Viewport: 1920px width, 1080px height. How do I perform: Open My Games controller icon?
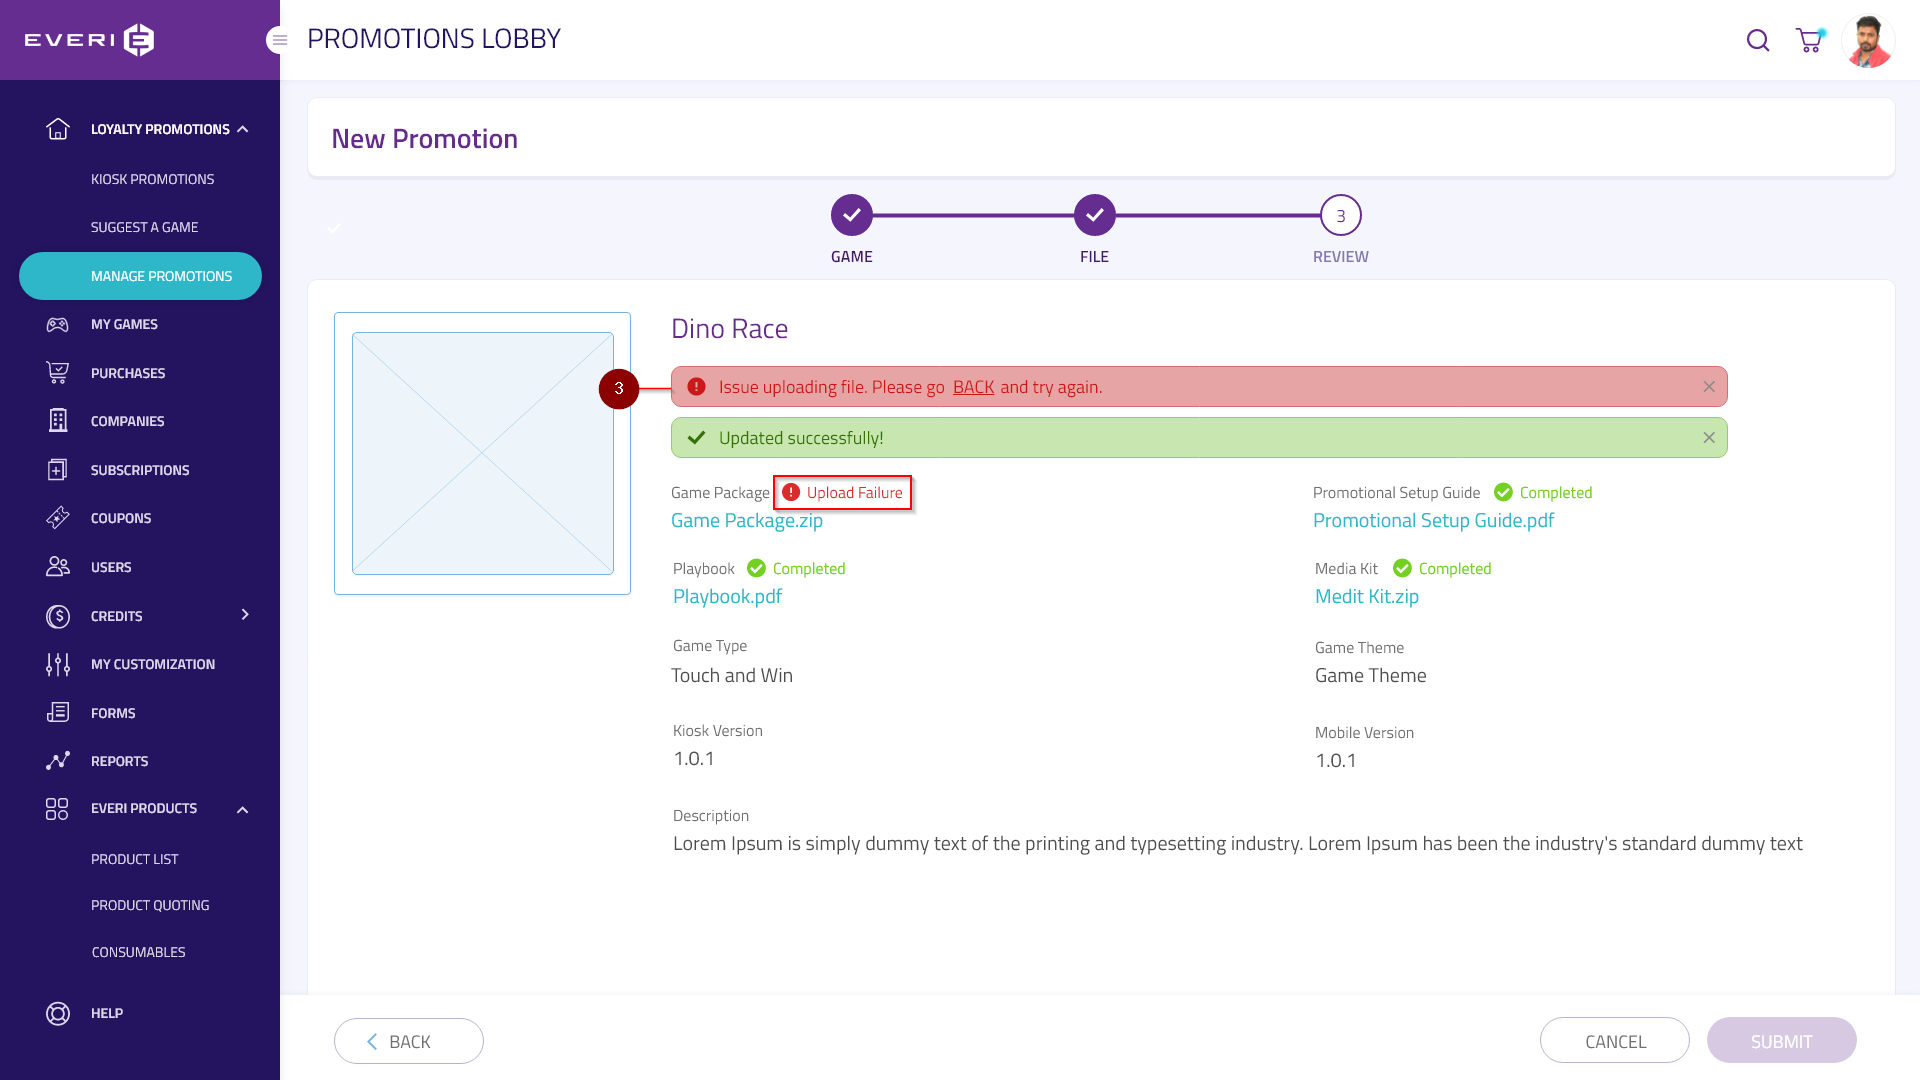pyautogui.click(x=58, y=324)
